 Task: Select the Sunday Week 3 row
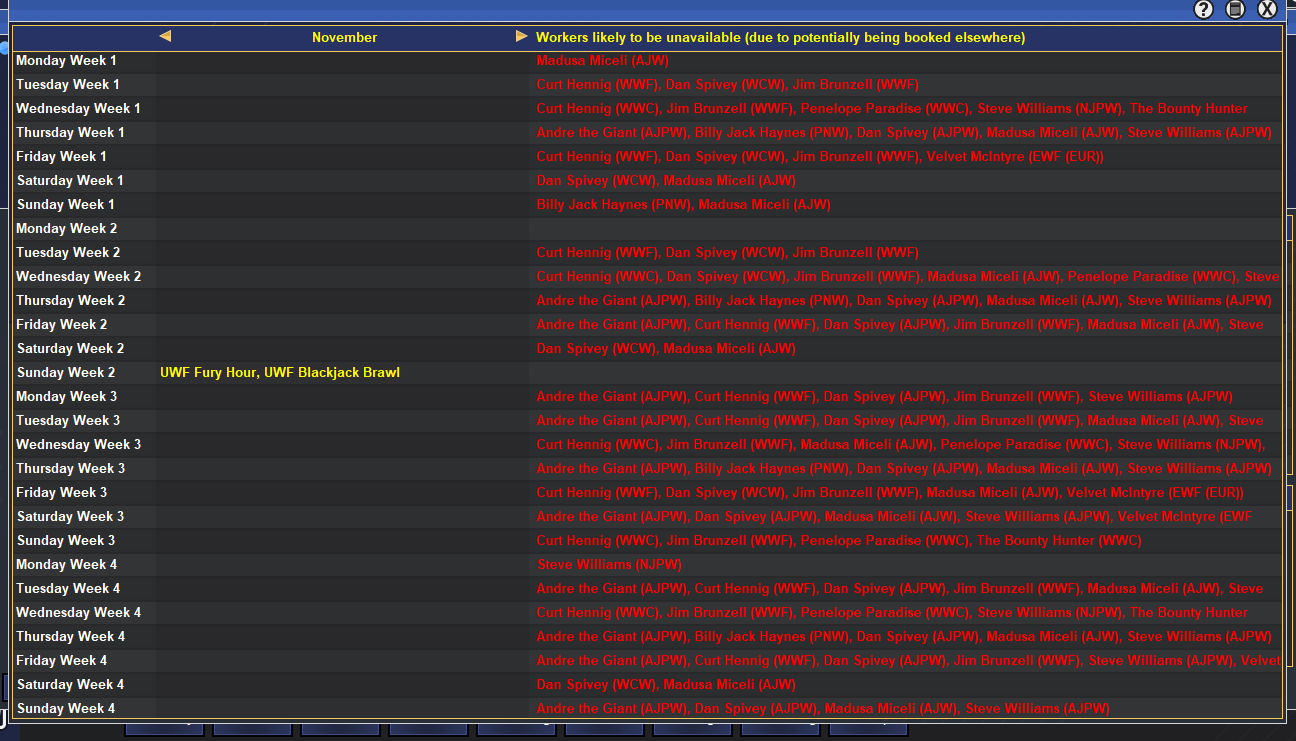point(647,541)
